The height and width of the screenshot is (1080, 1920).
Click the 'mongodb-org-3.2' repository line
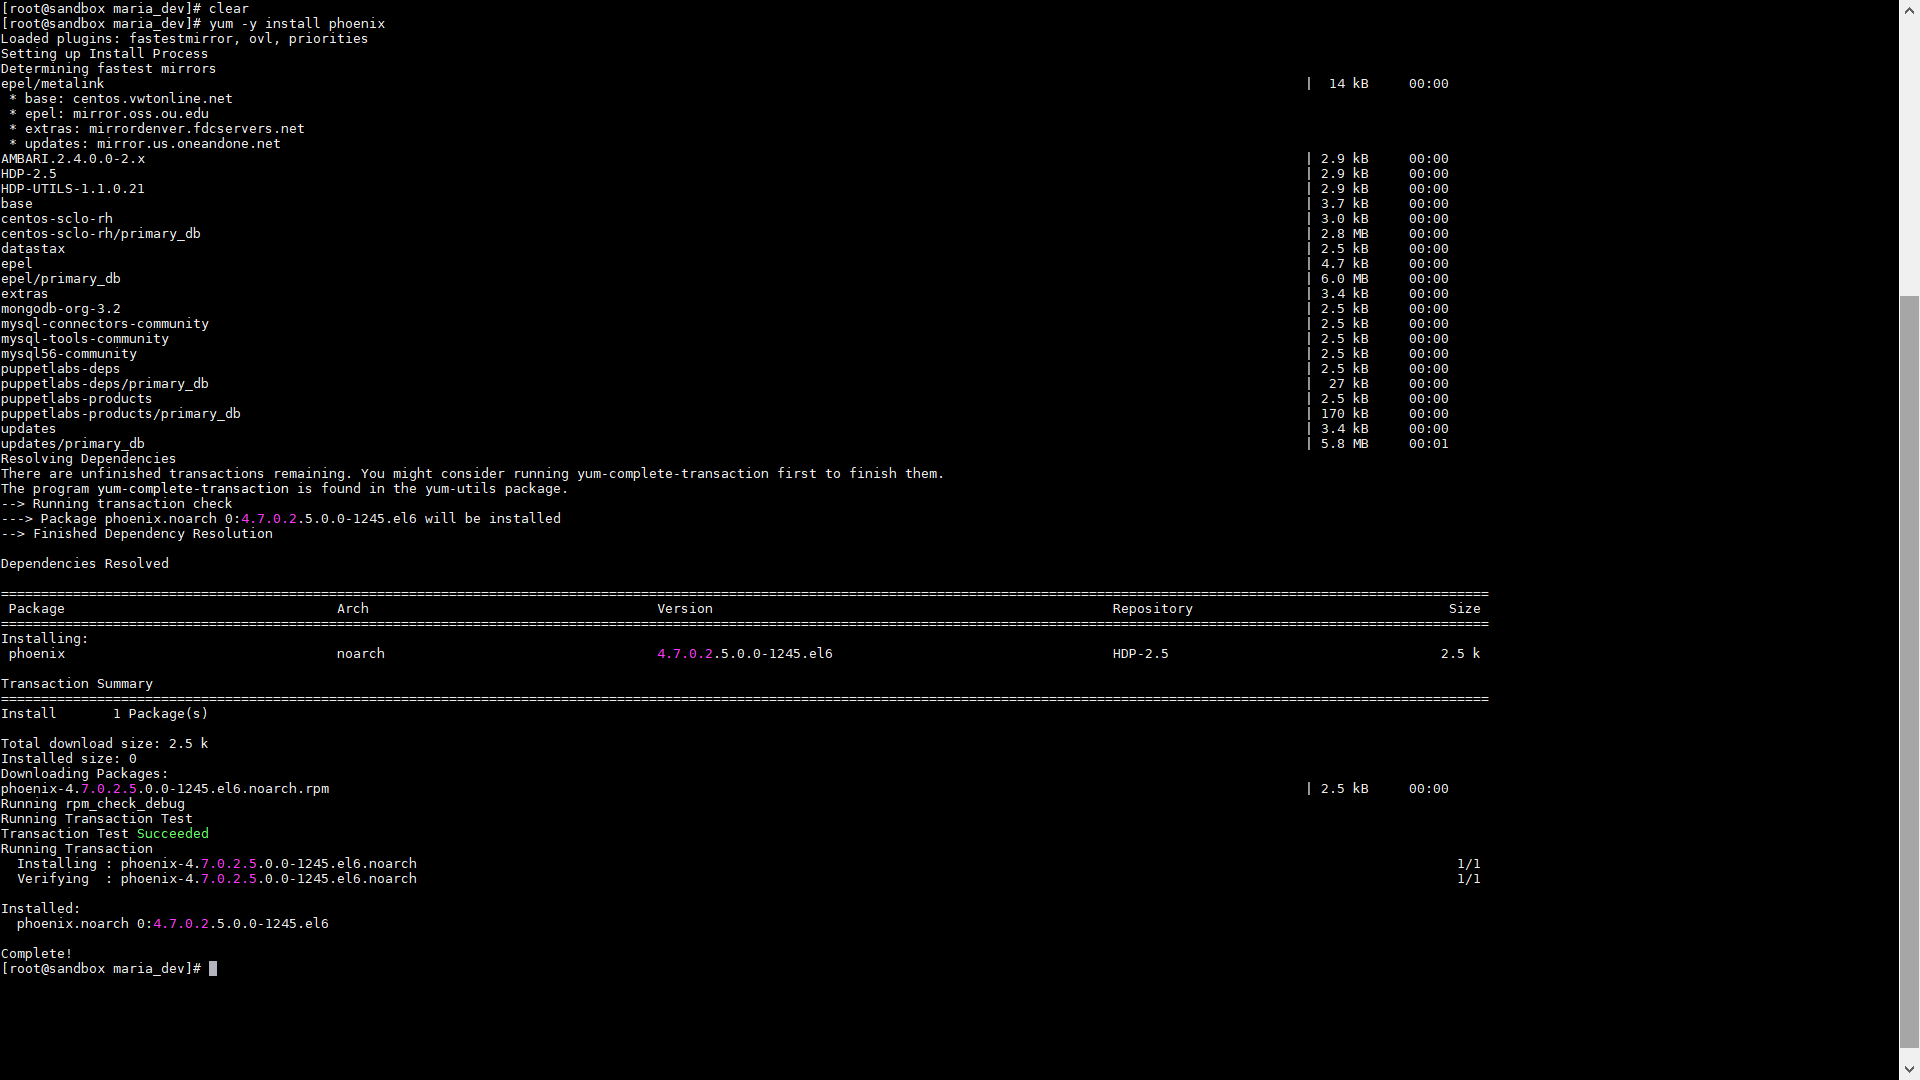click(61, 309)
